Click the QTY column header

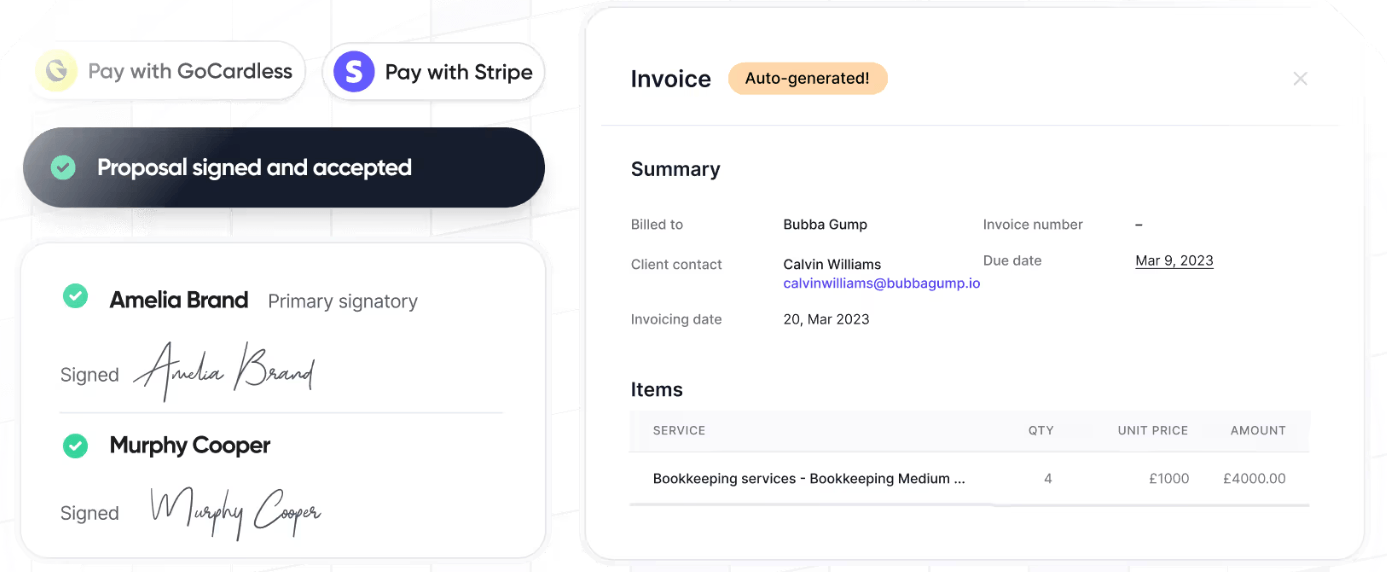pos(1041,430)
